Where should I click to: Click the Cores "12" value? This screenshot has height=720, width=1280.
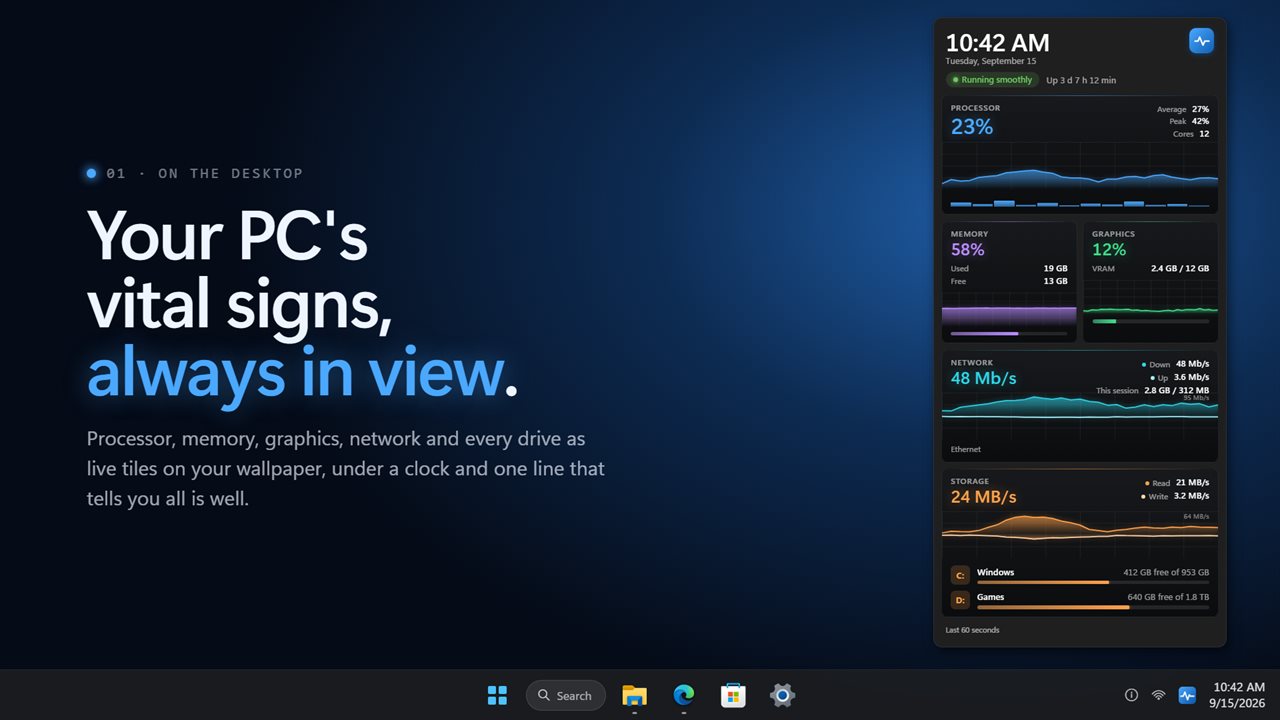(1204, 133)
